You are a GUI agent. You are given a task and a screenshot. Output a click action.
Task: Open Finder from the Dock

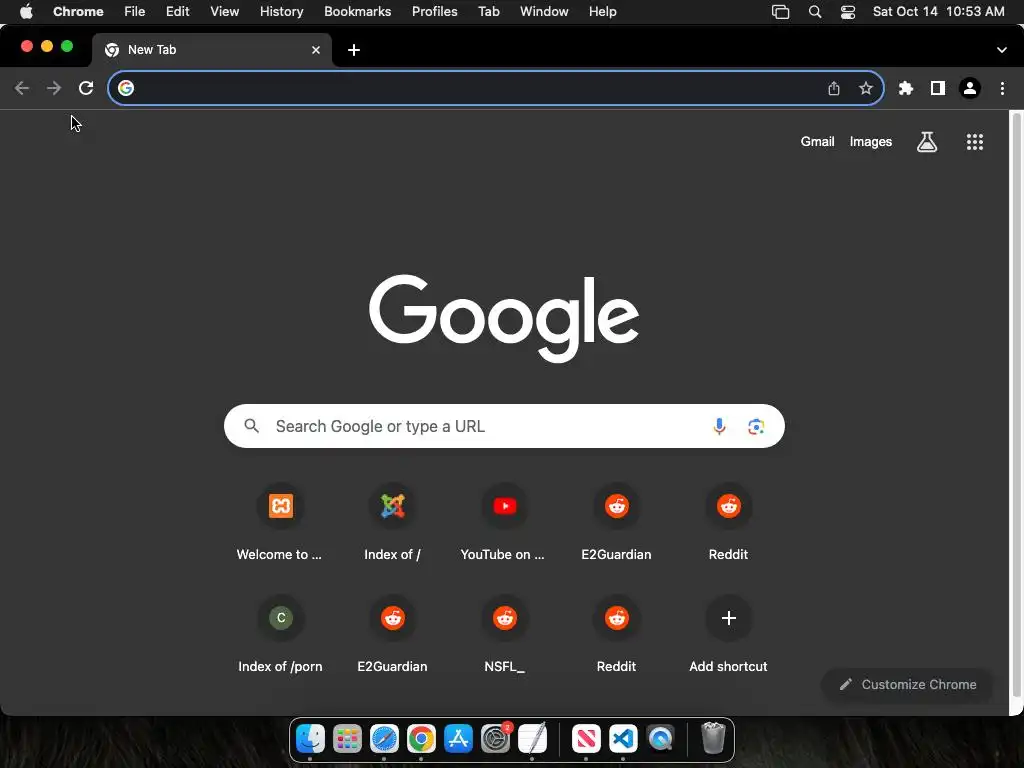[310, 739]
